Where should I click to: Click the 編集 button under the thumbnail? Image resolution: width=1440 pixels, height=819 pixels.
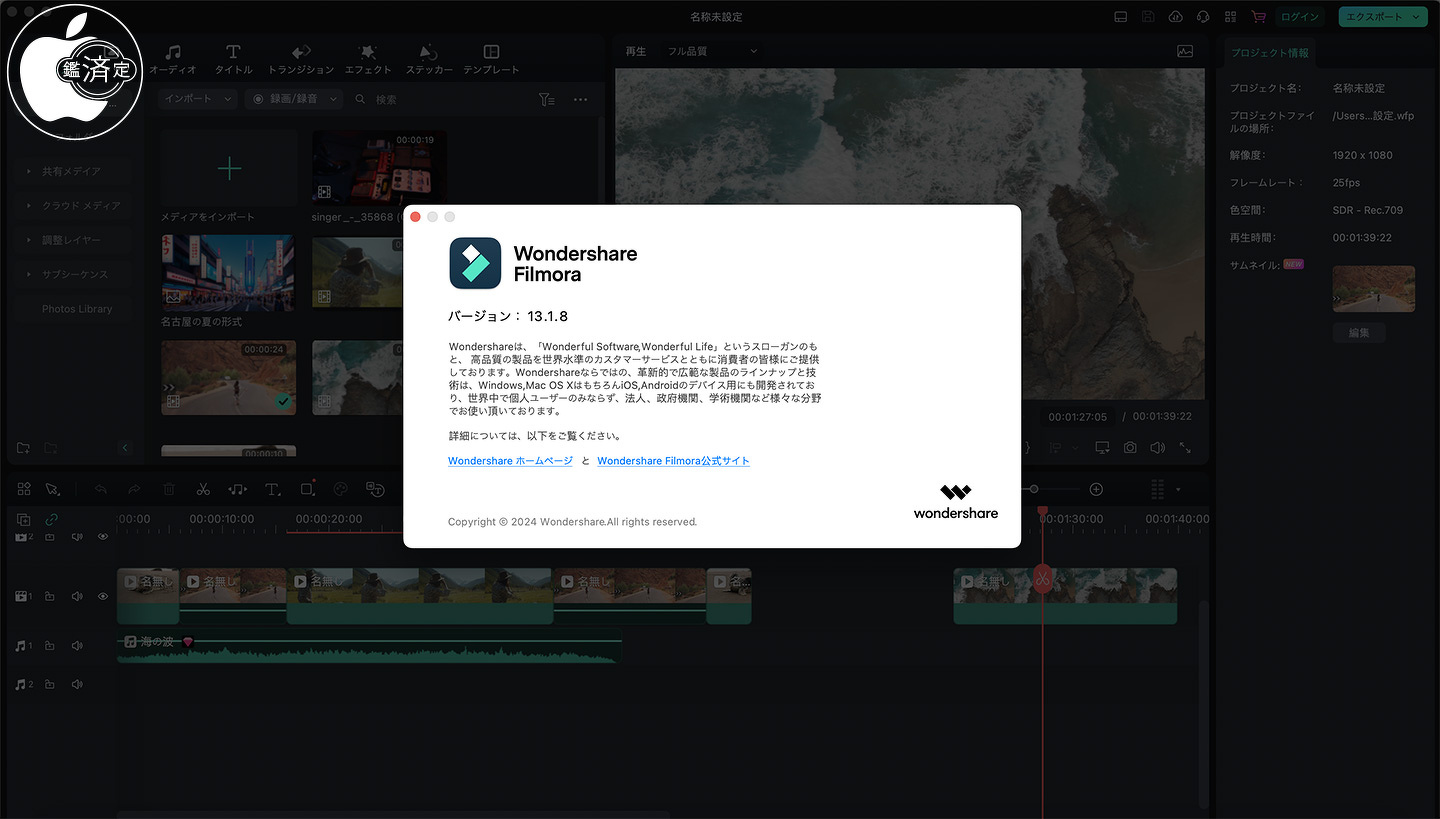(1359, 332)
